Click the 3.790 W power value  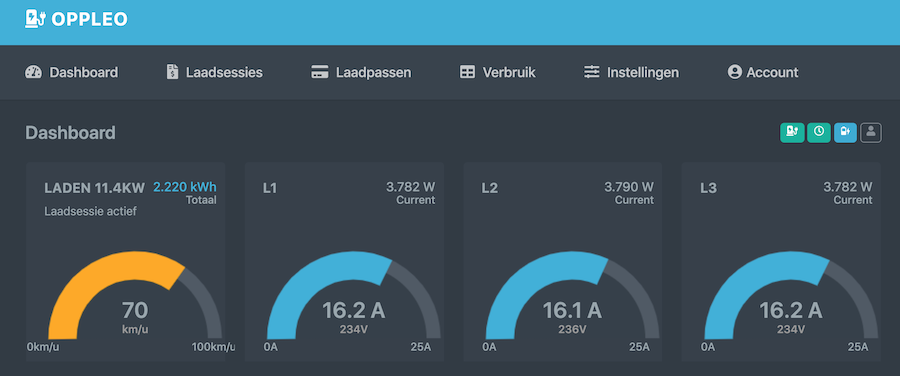(629, 187)
